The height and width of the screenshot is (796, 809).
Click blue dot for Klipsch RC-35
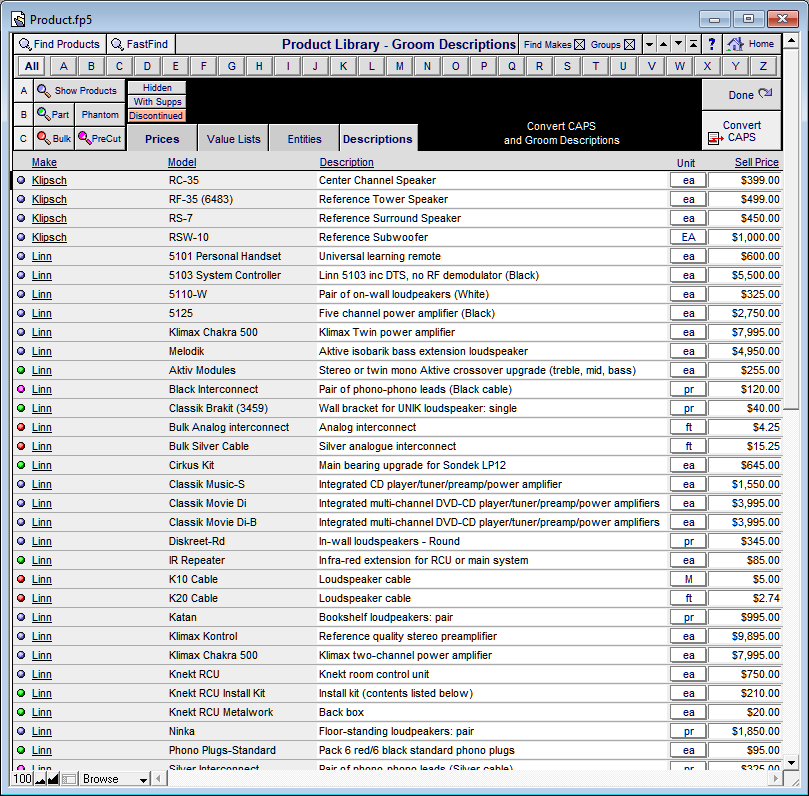pos(21,181)
